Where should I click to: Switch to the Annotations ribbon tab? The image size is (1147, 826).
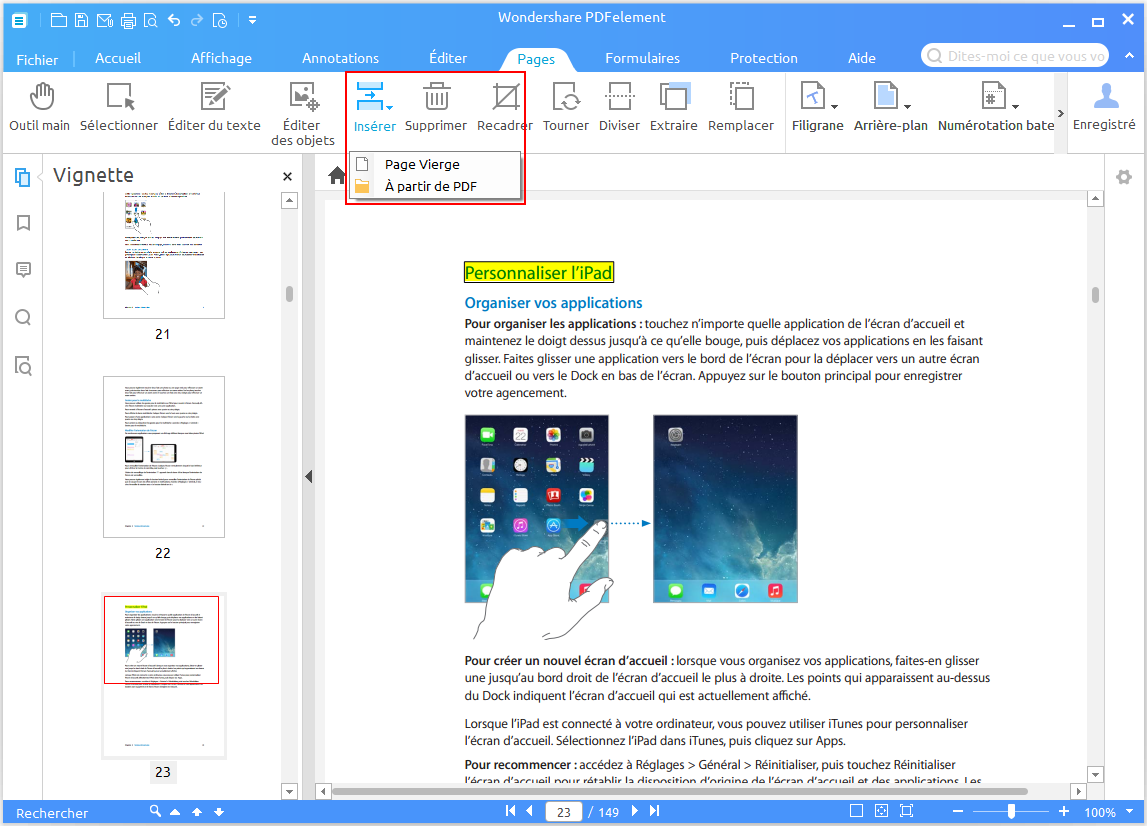click(340, 58)
